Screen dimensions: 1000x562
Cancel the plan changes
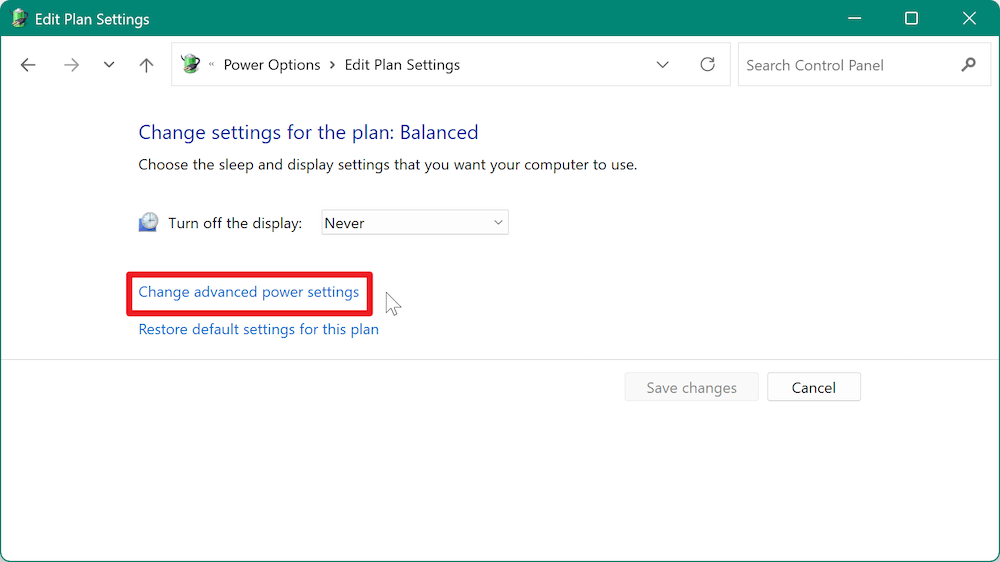(x=814, y=387)
